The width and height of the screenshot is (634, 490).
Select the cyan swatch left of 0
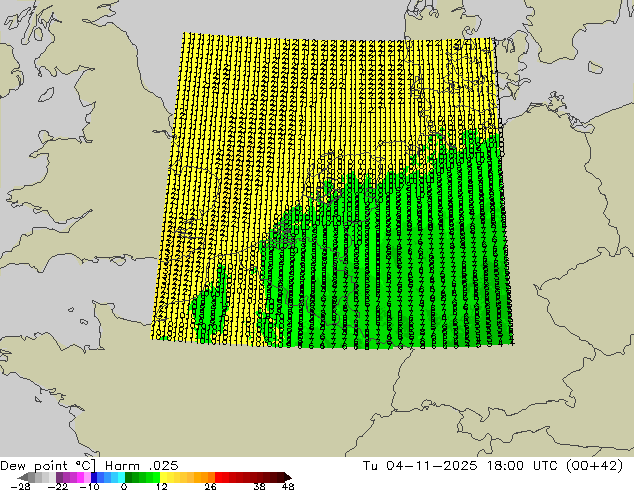[121, 477]
